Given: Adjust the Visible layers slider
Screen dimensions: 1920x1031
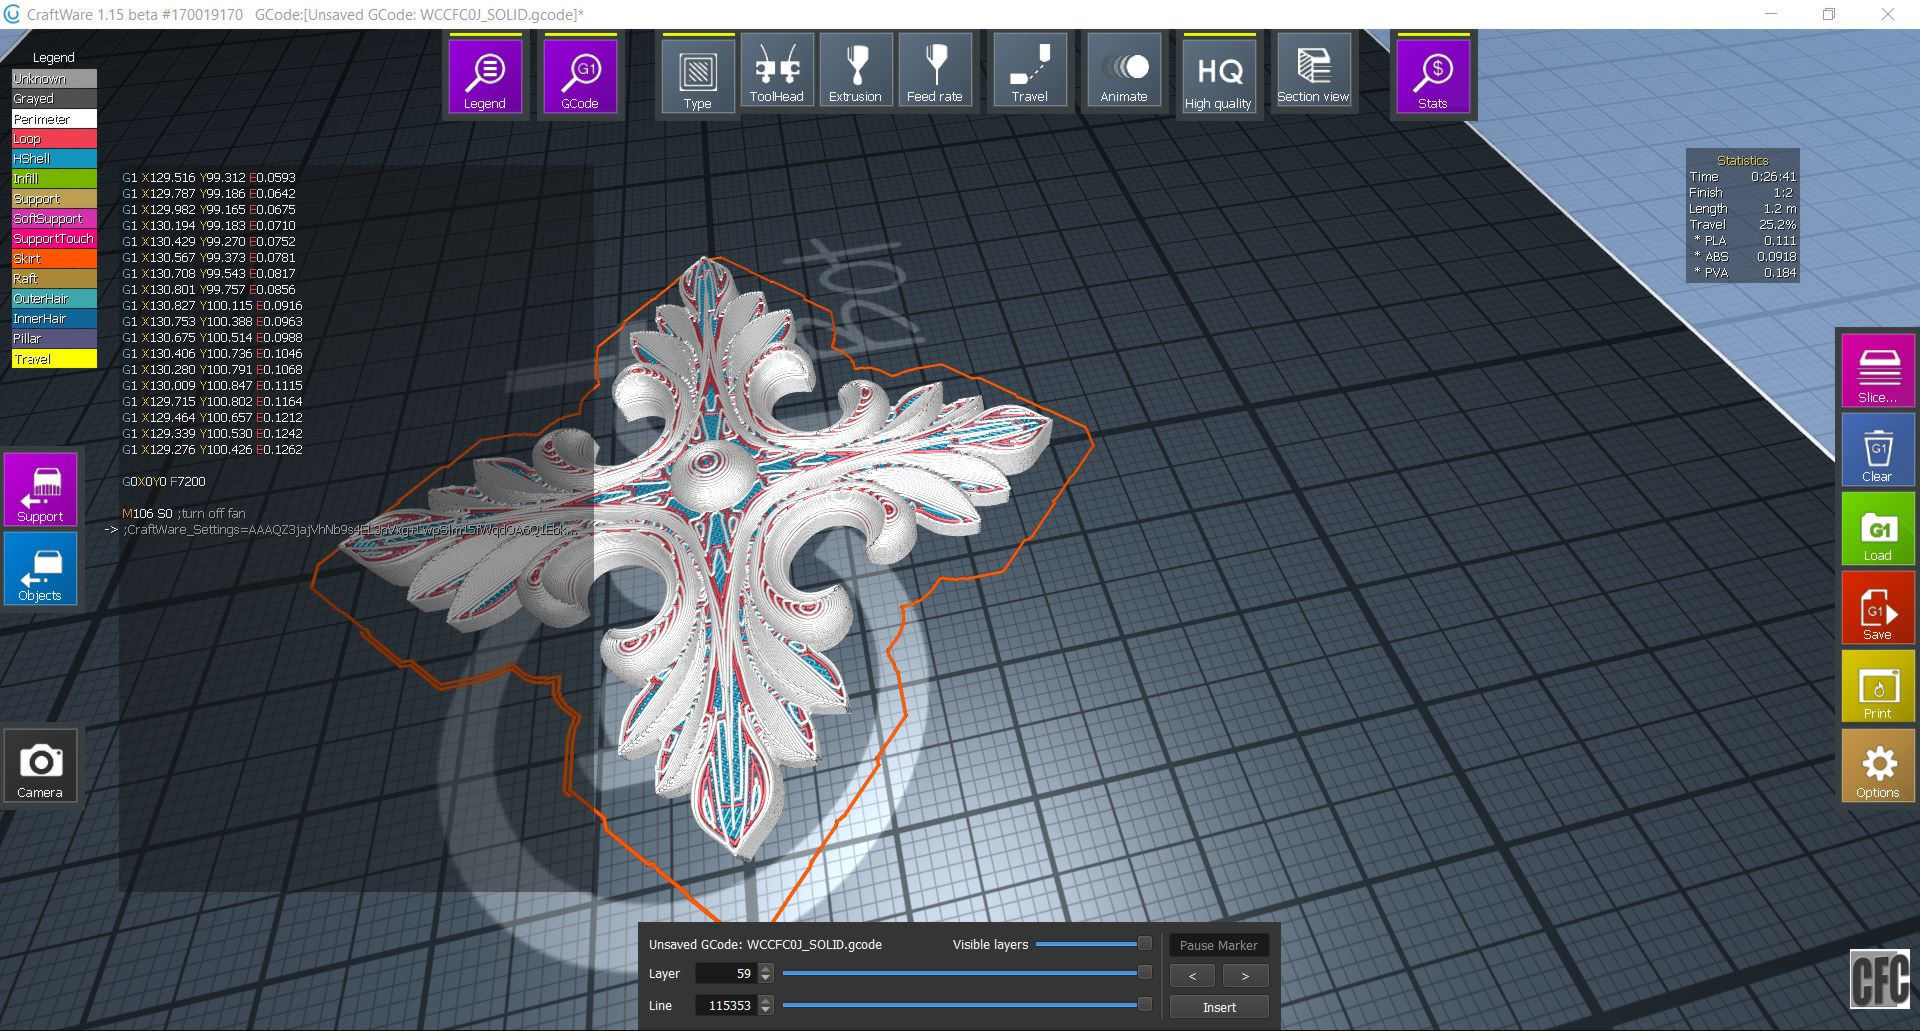Looking at the screenshot, I should 1093,944.
